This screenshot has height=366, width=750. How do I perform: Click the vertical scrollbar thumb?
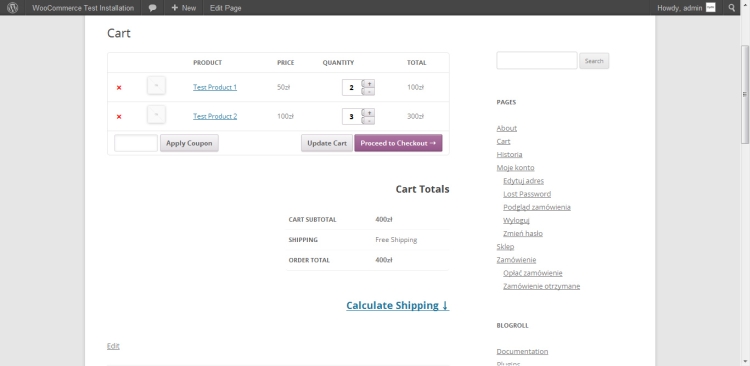[x=745, y=94]
